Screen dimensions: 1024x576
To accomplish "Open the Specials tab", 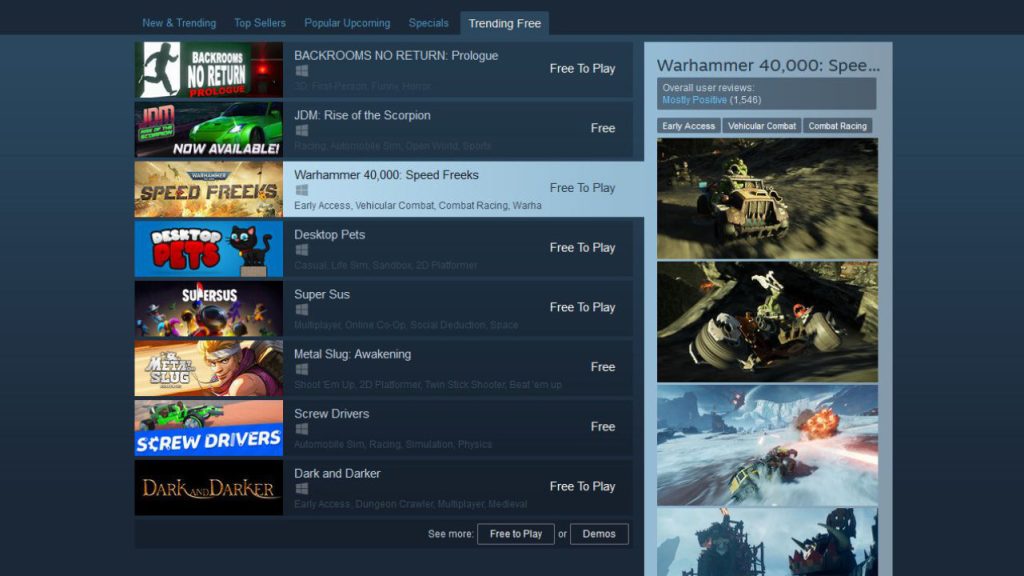I will 428,23.
